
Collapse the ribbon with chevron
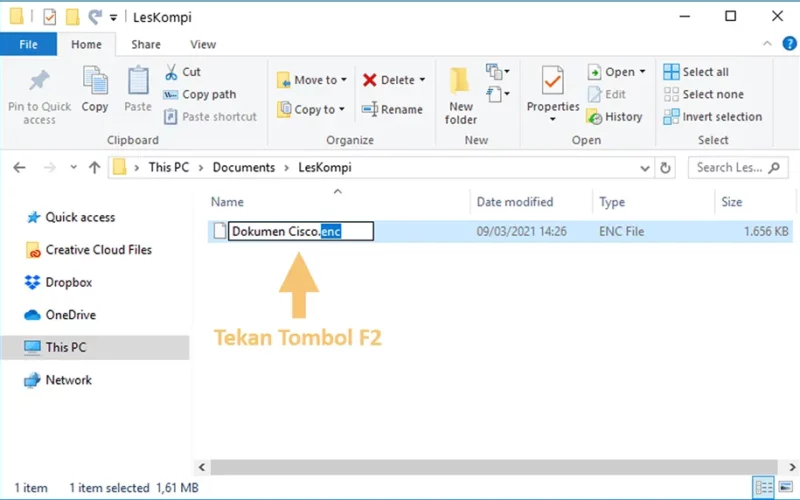pos(767,44)
